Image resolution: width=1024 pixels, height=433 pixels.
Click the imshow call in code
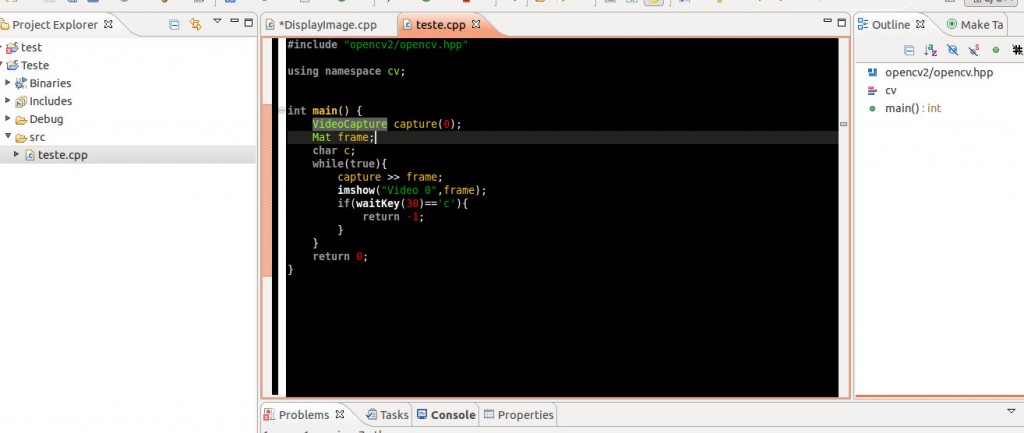click(356, 190)
